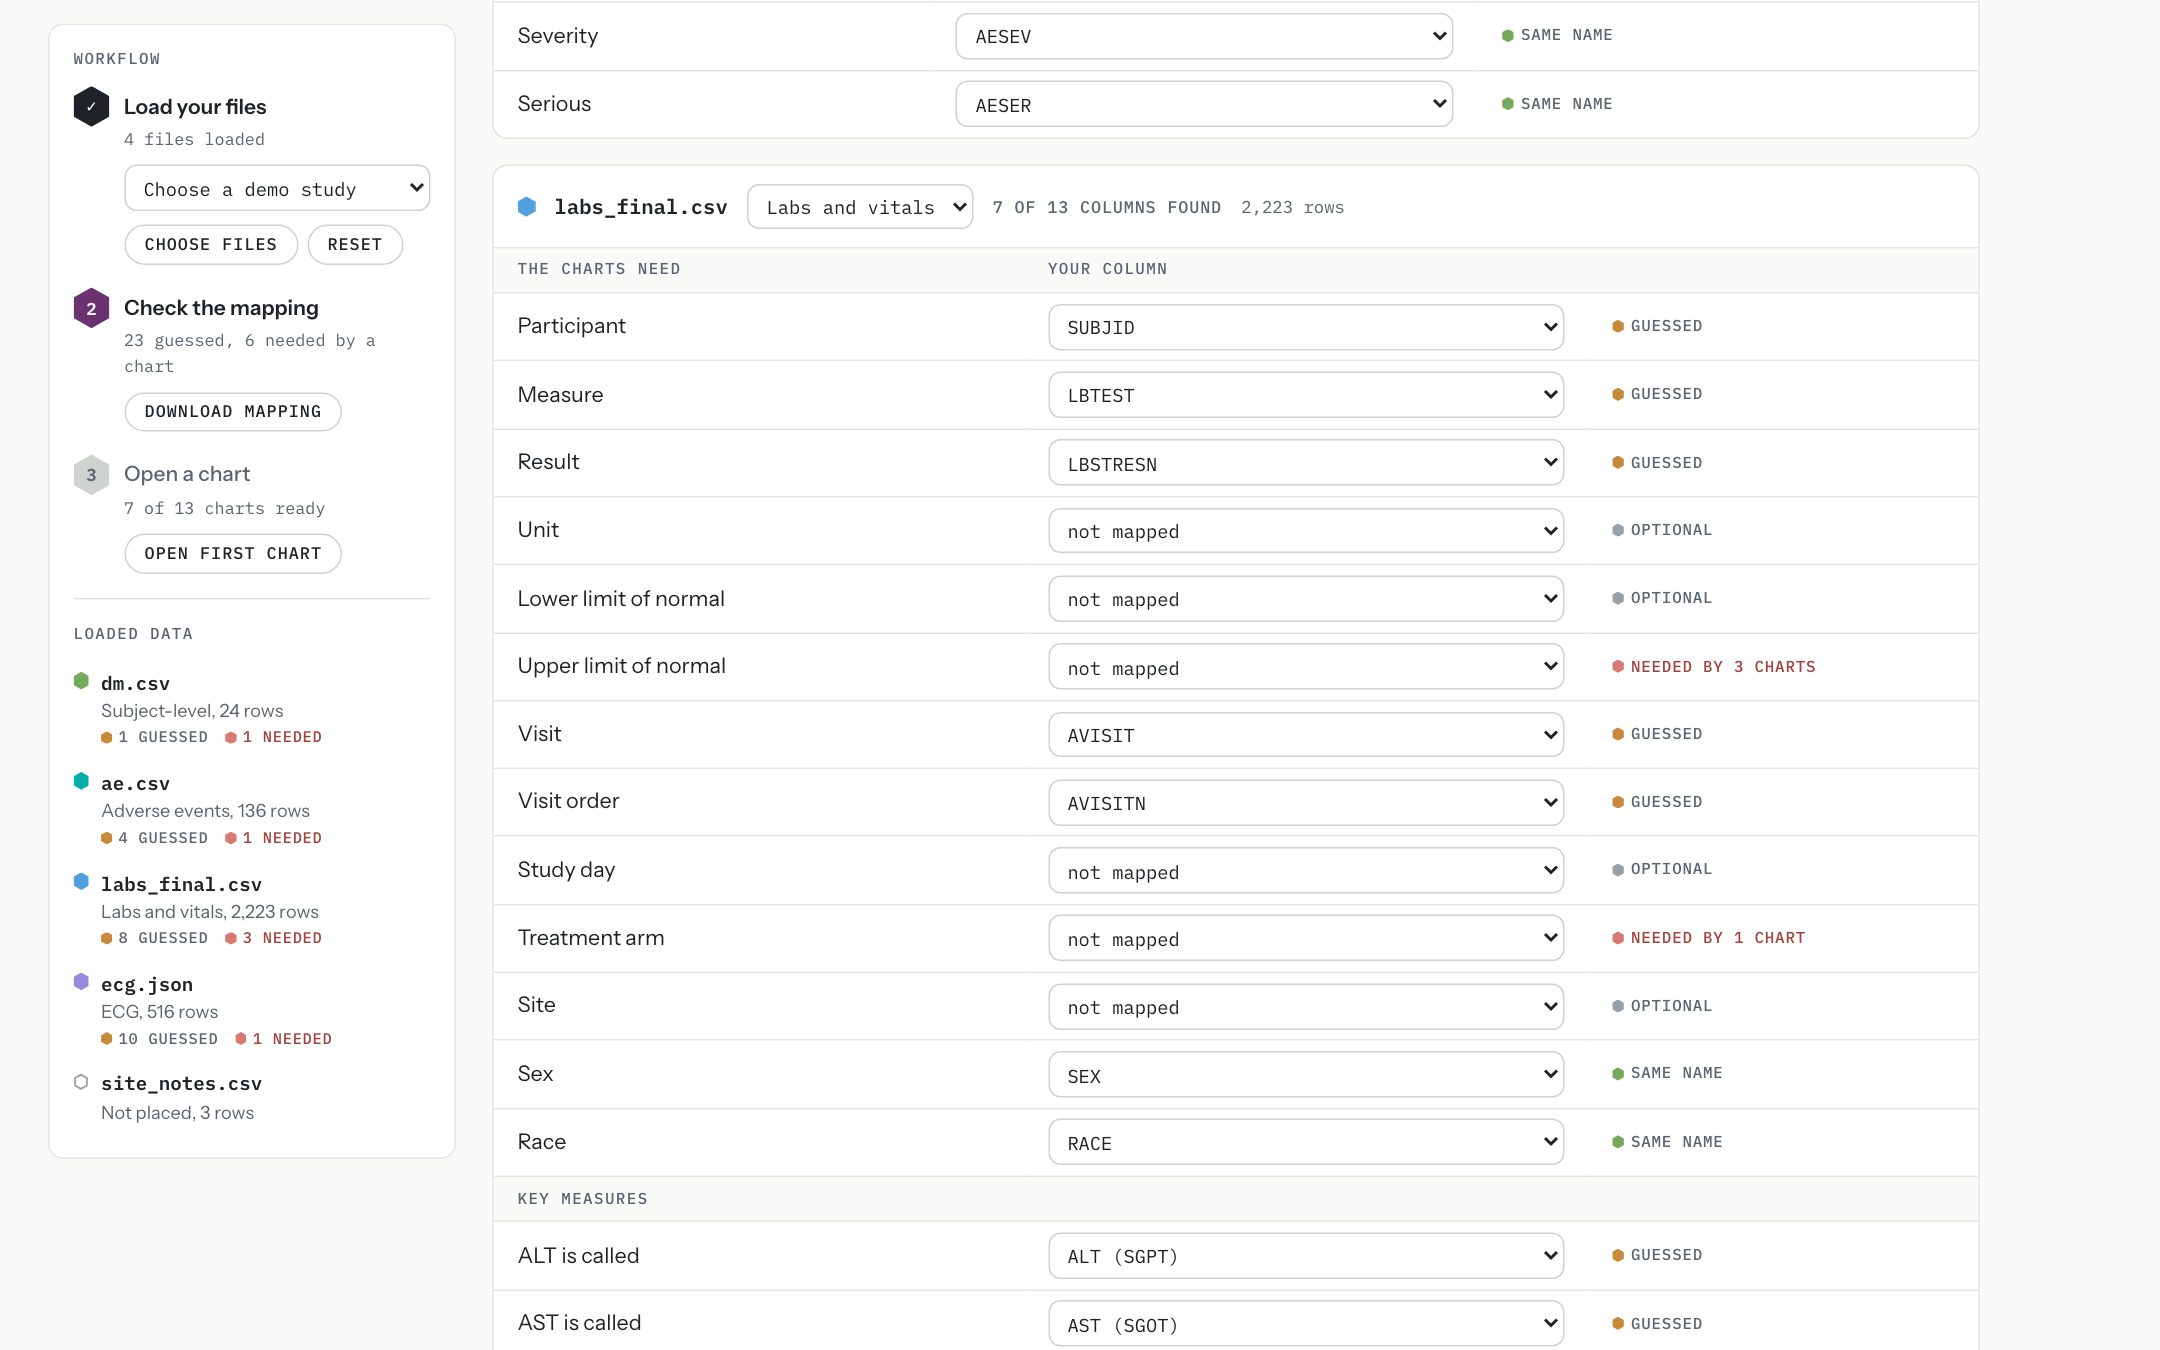Click the DOWNLOAD MAPPING button
Screen dimensions: 2160x1350
coord(233,412)
